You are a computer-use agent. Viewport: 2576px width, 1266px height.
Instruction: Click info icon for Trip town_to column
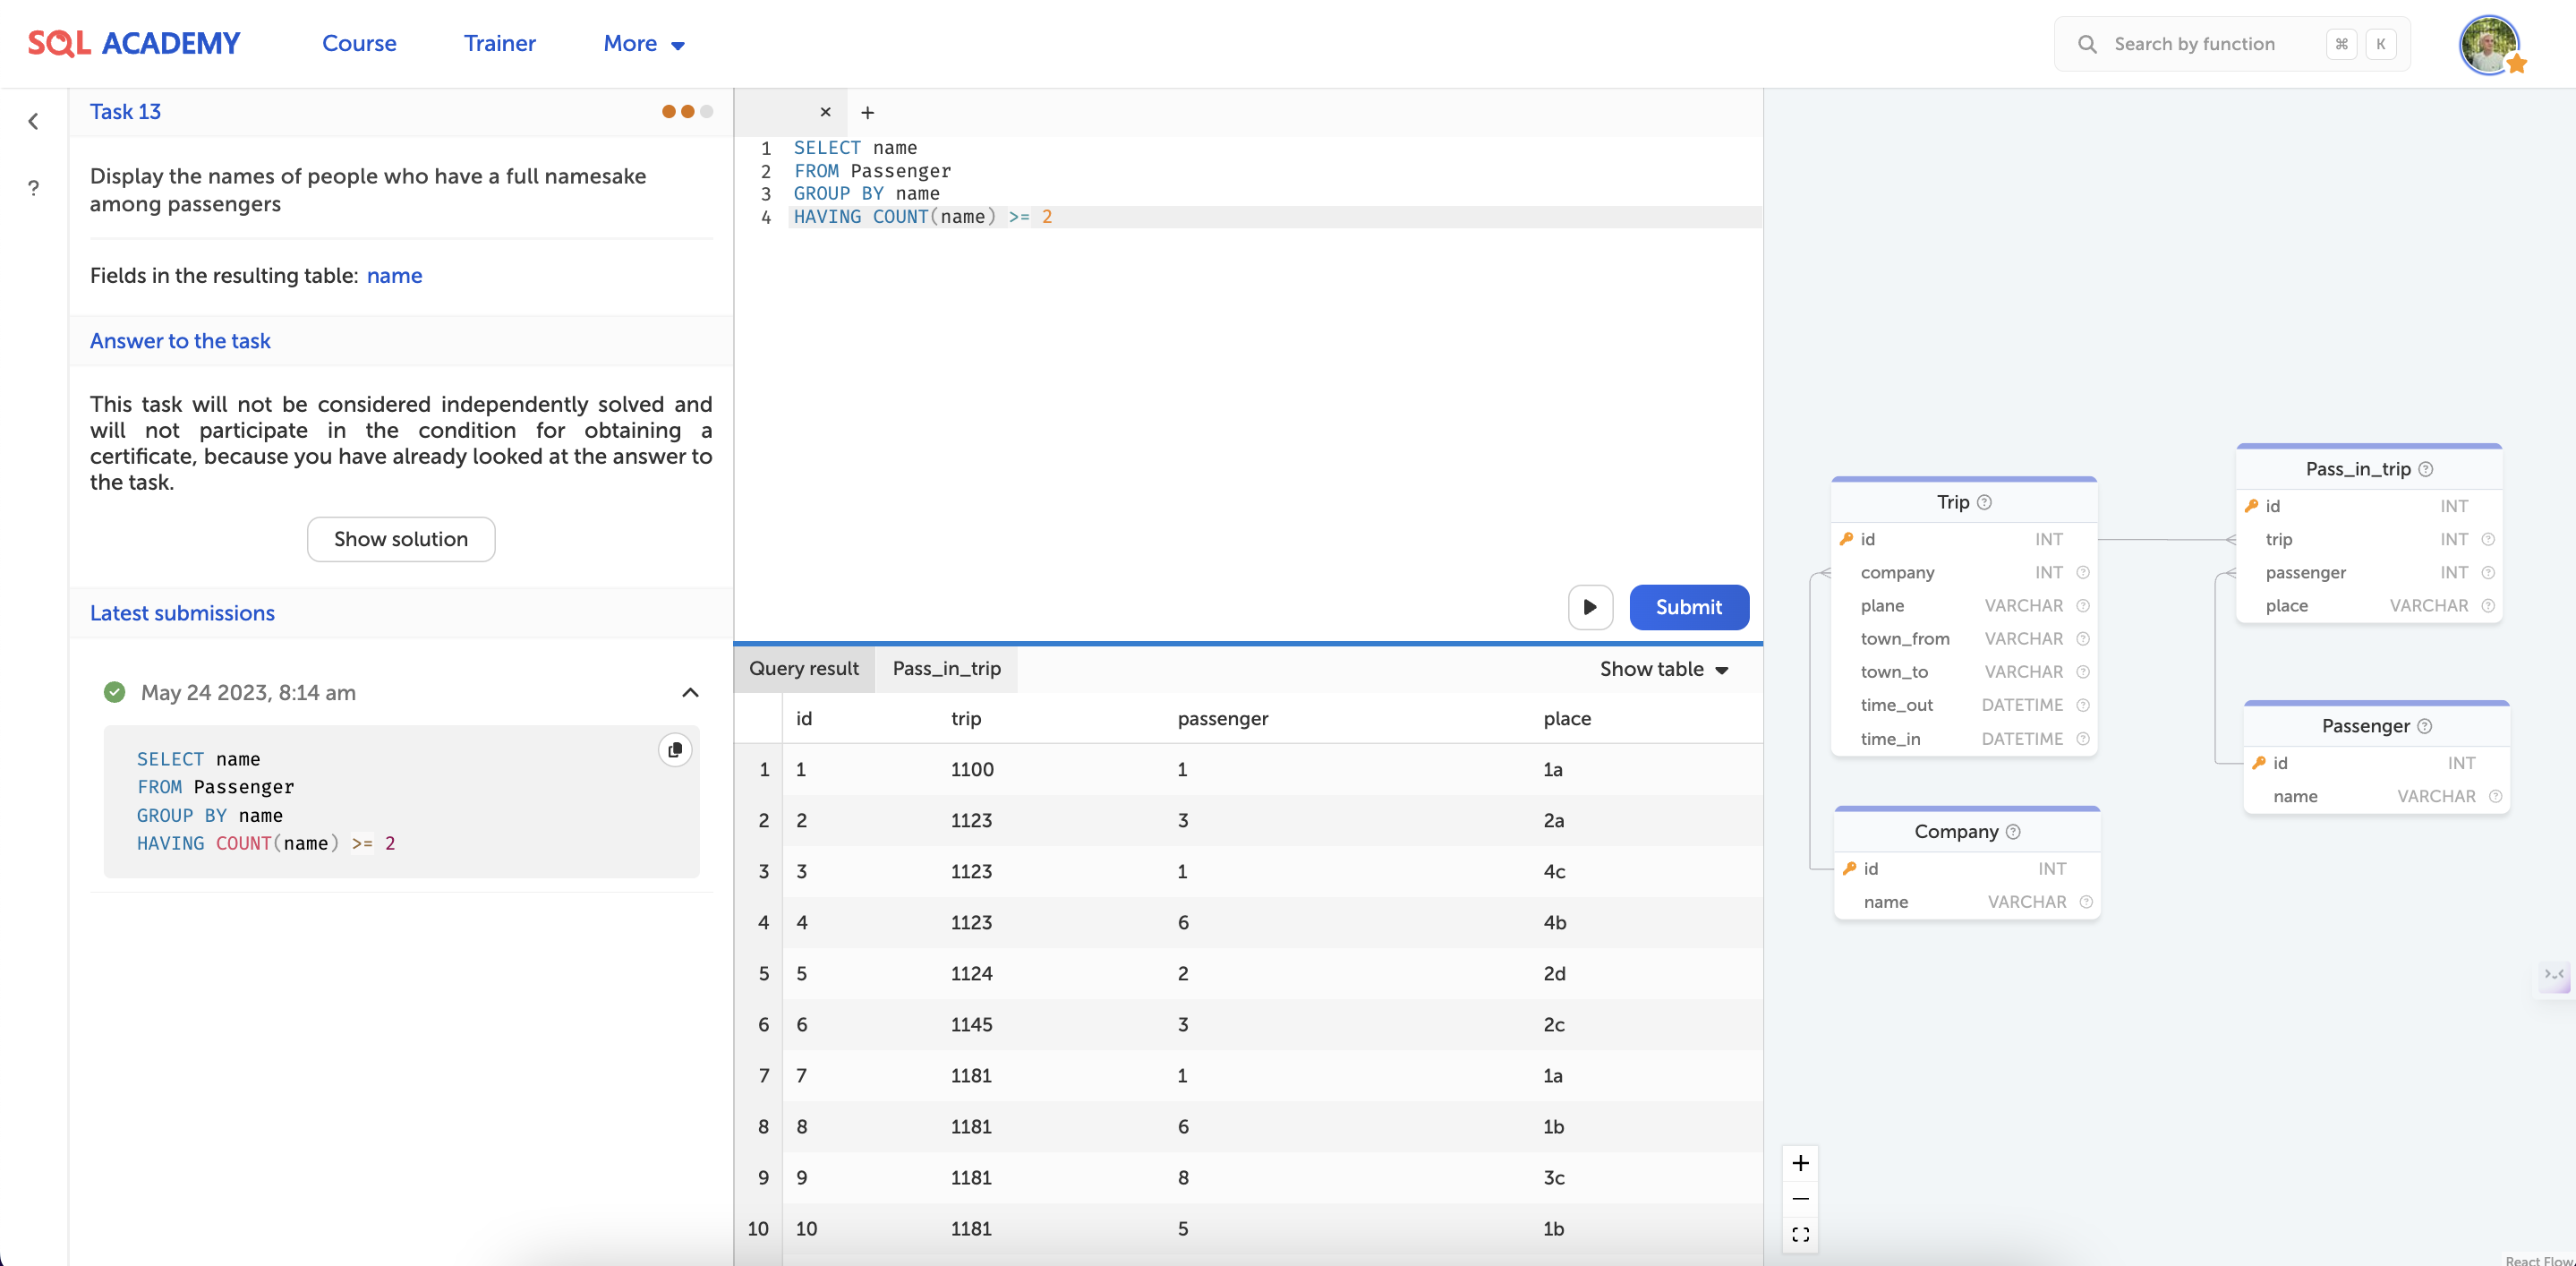[2083, 672]
